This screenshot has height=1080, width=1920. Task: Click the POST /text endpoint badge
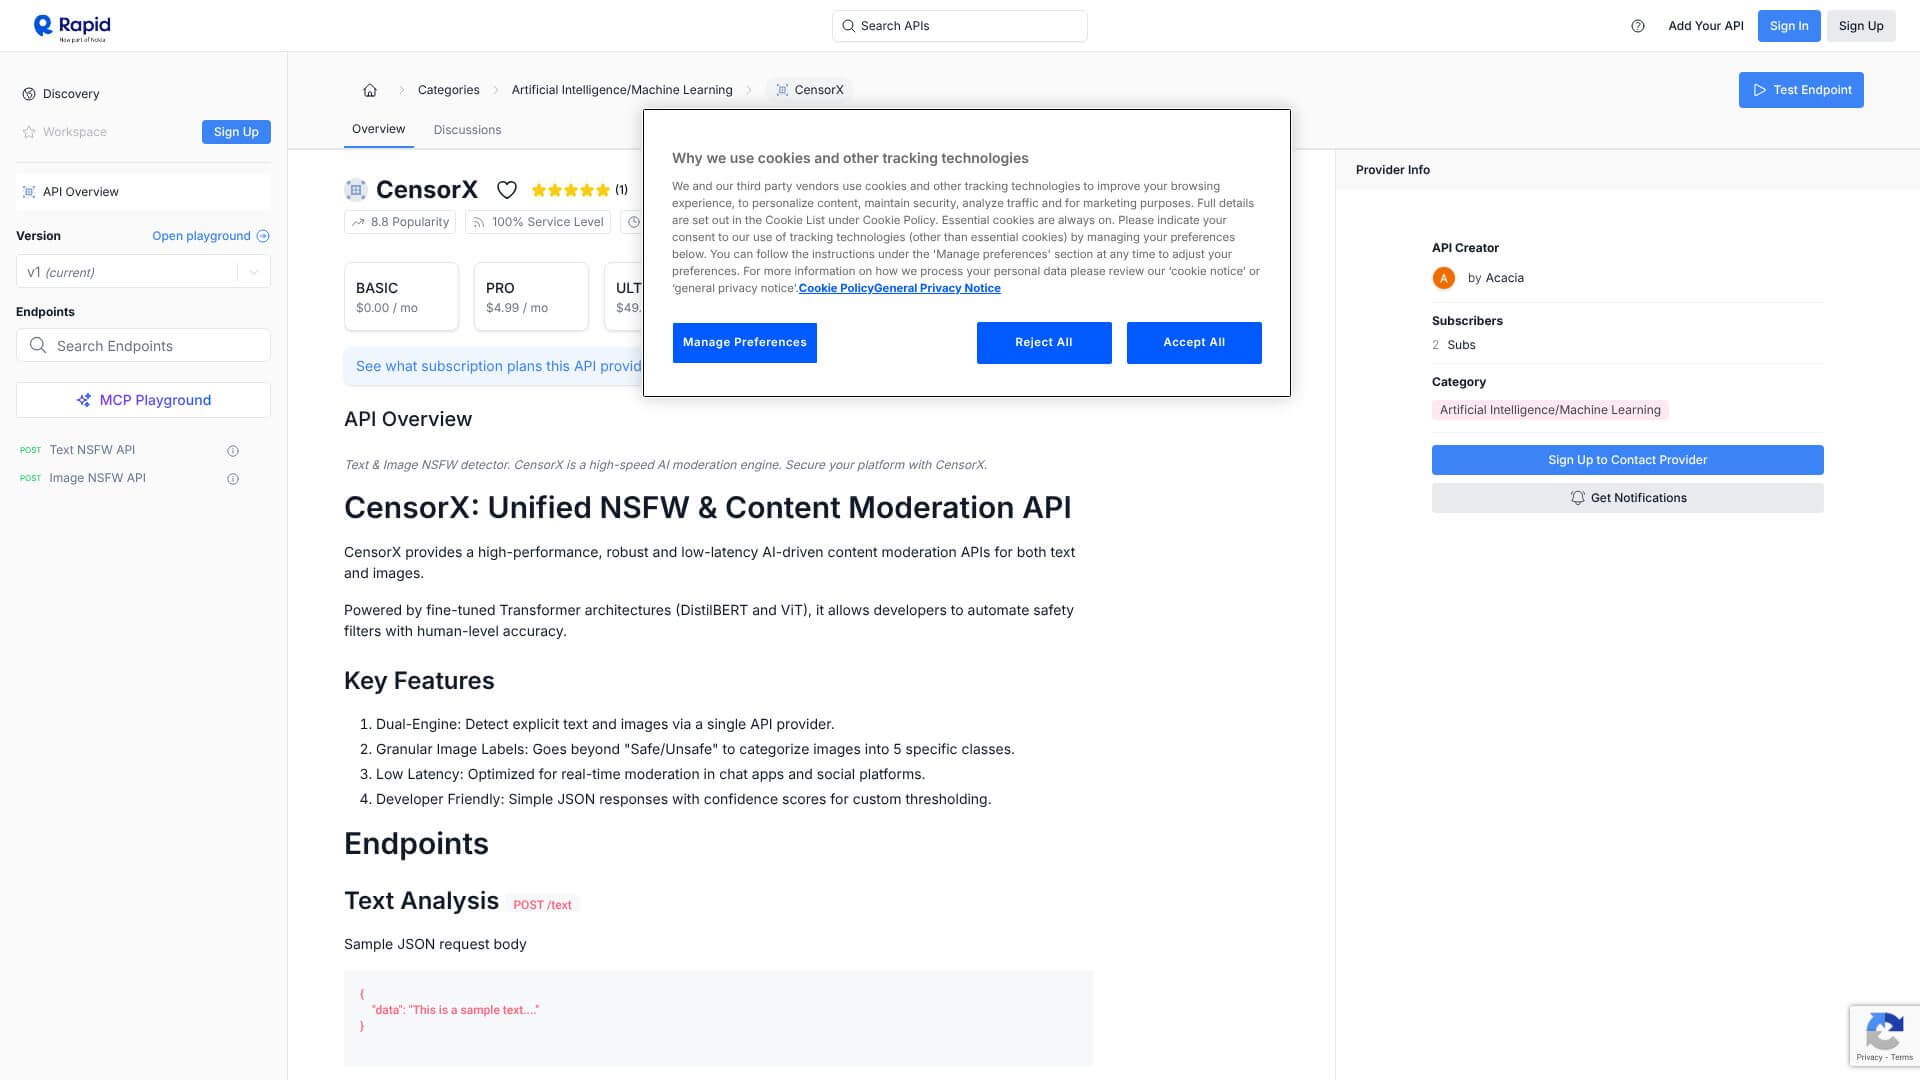click(x=542, y=905)
